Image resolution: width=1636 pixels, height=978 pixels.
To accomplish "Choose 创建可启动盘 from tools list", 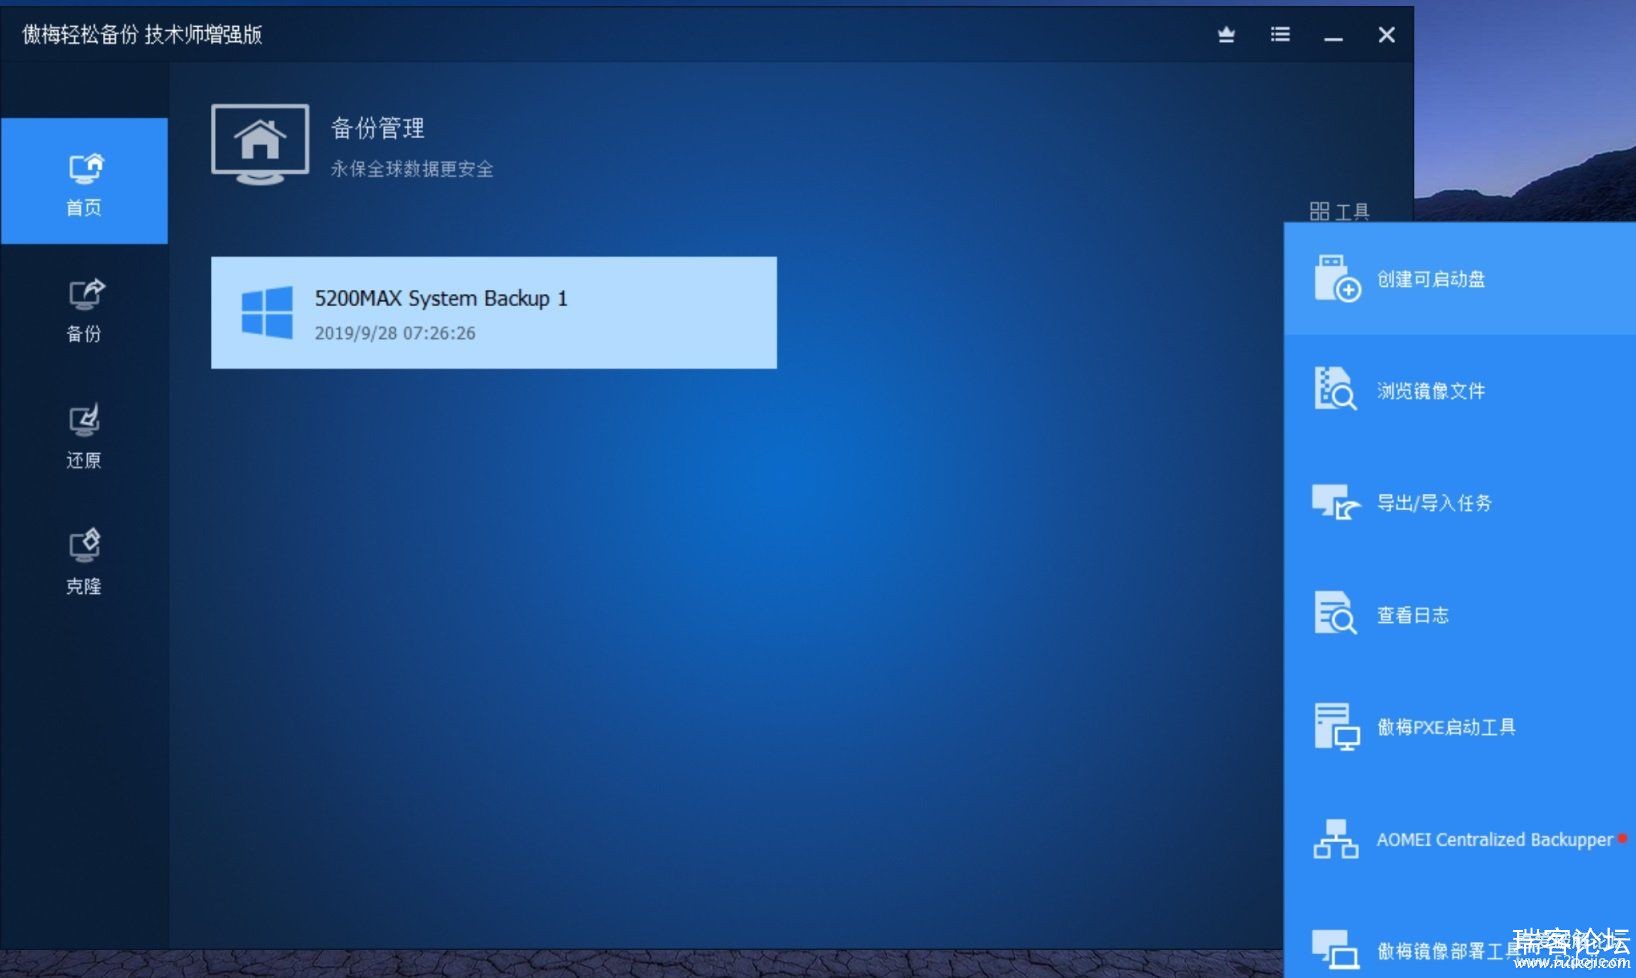I will [x=1460, y=279].
